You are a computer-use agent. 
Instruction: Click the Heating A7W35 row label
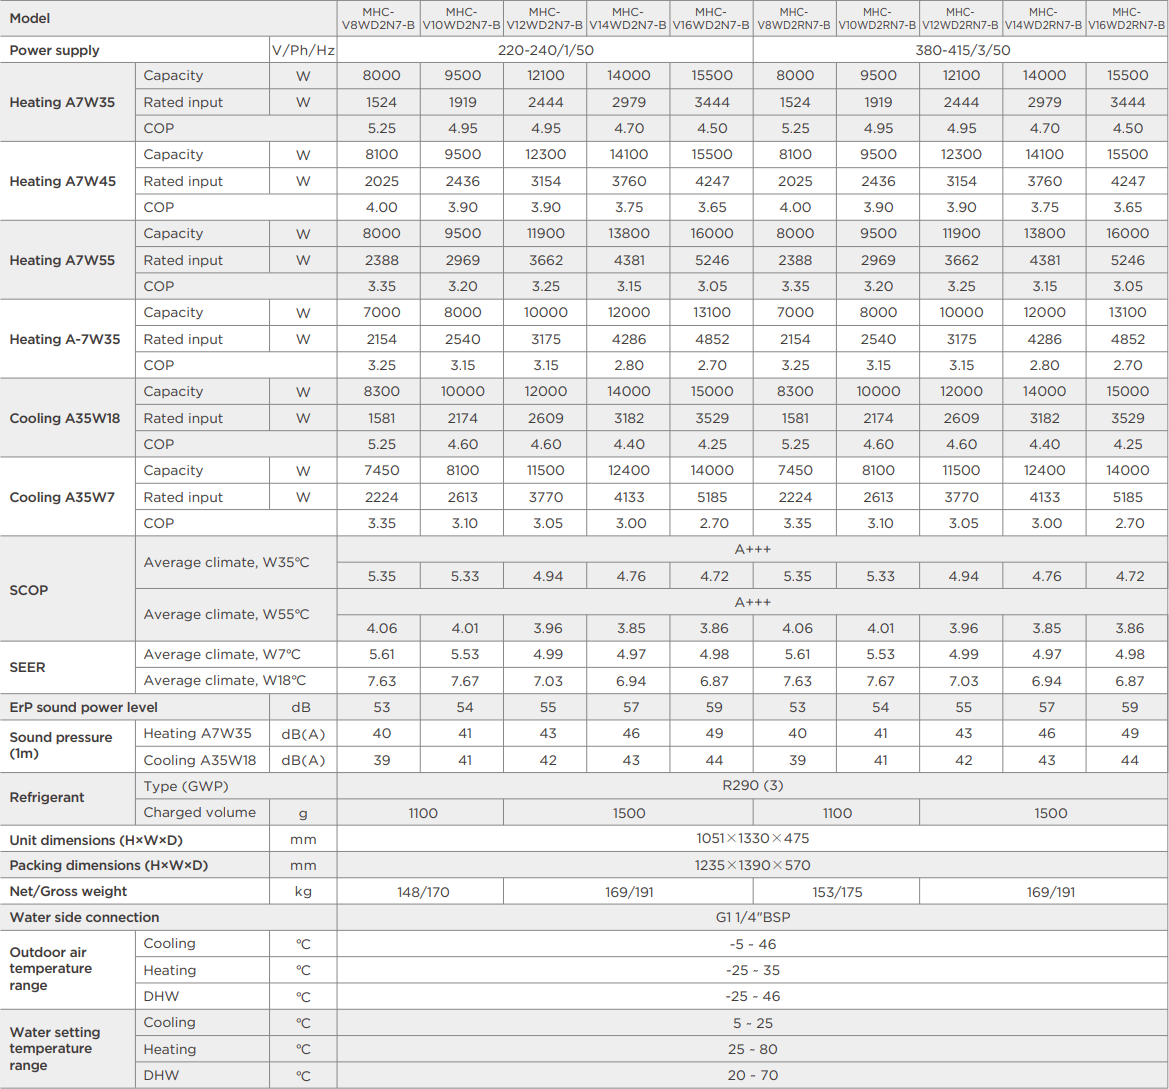(x=61, y=102)
